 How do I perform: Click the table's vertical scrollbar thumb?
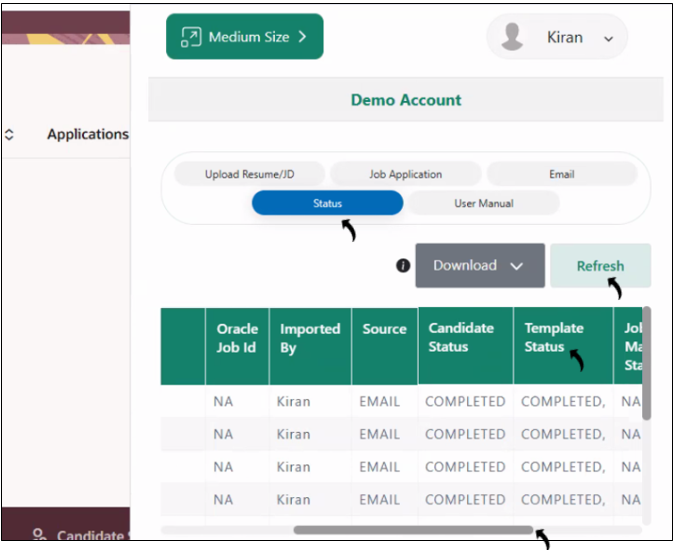click(x=646, y=363)
